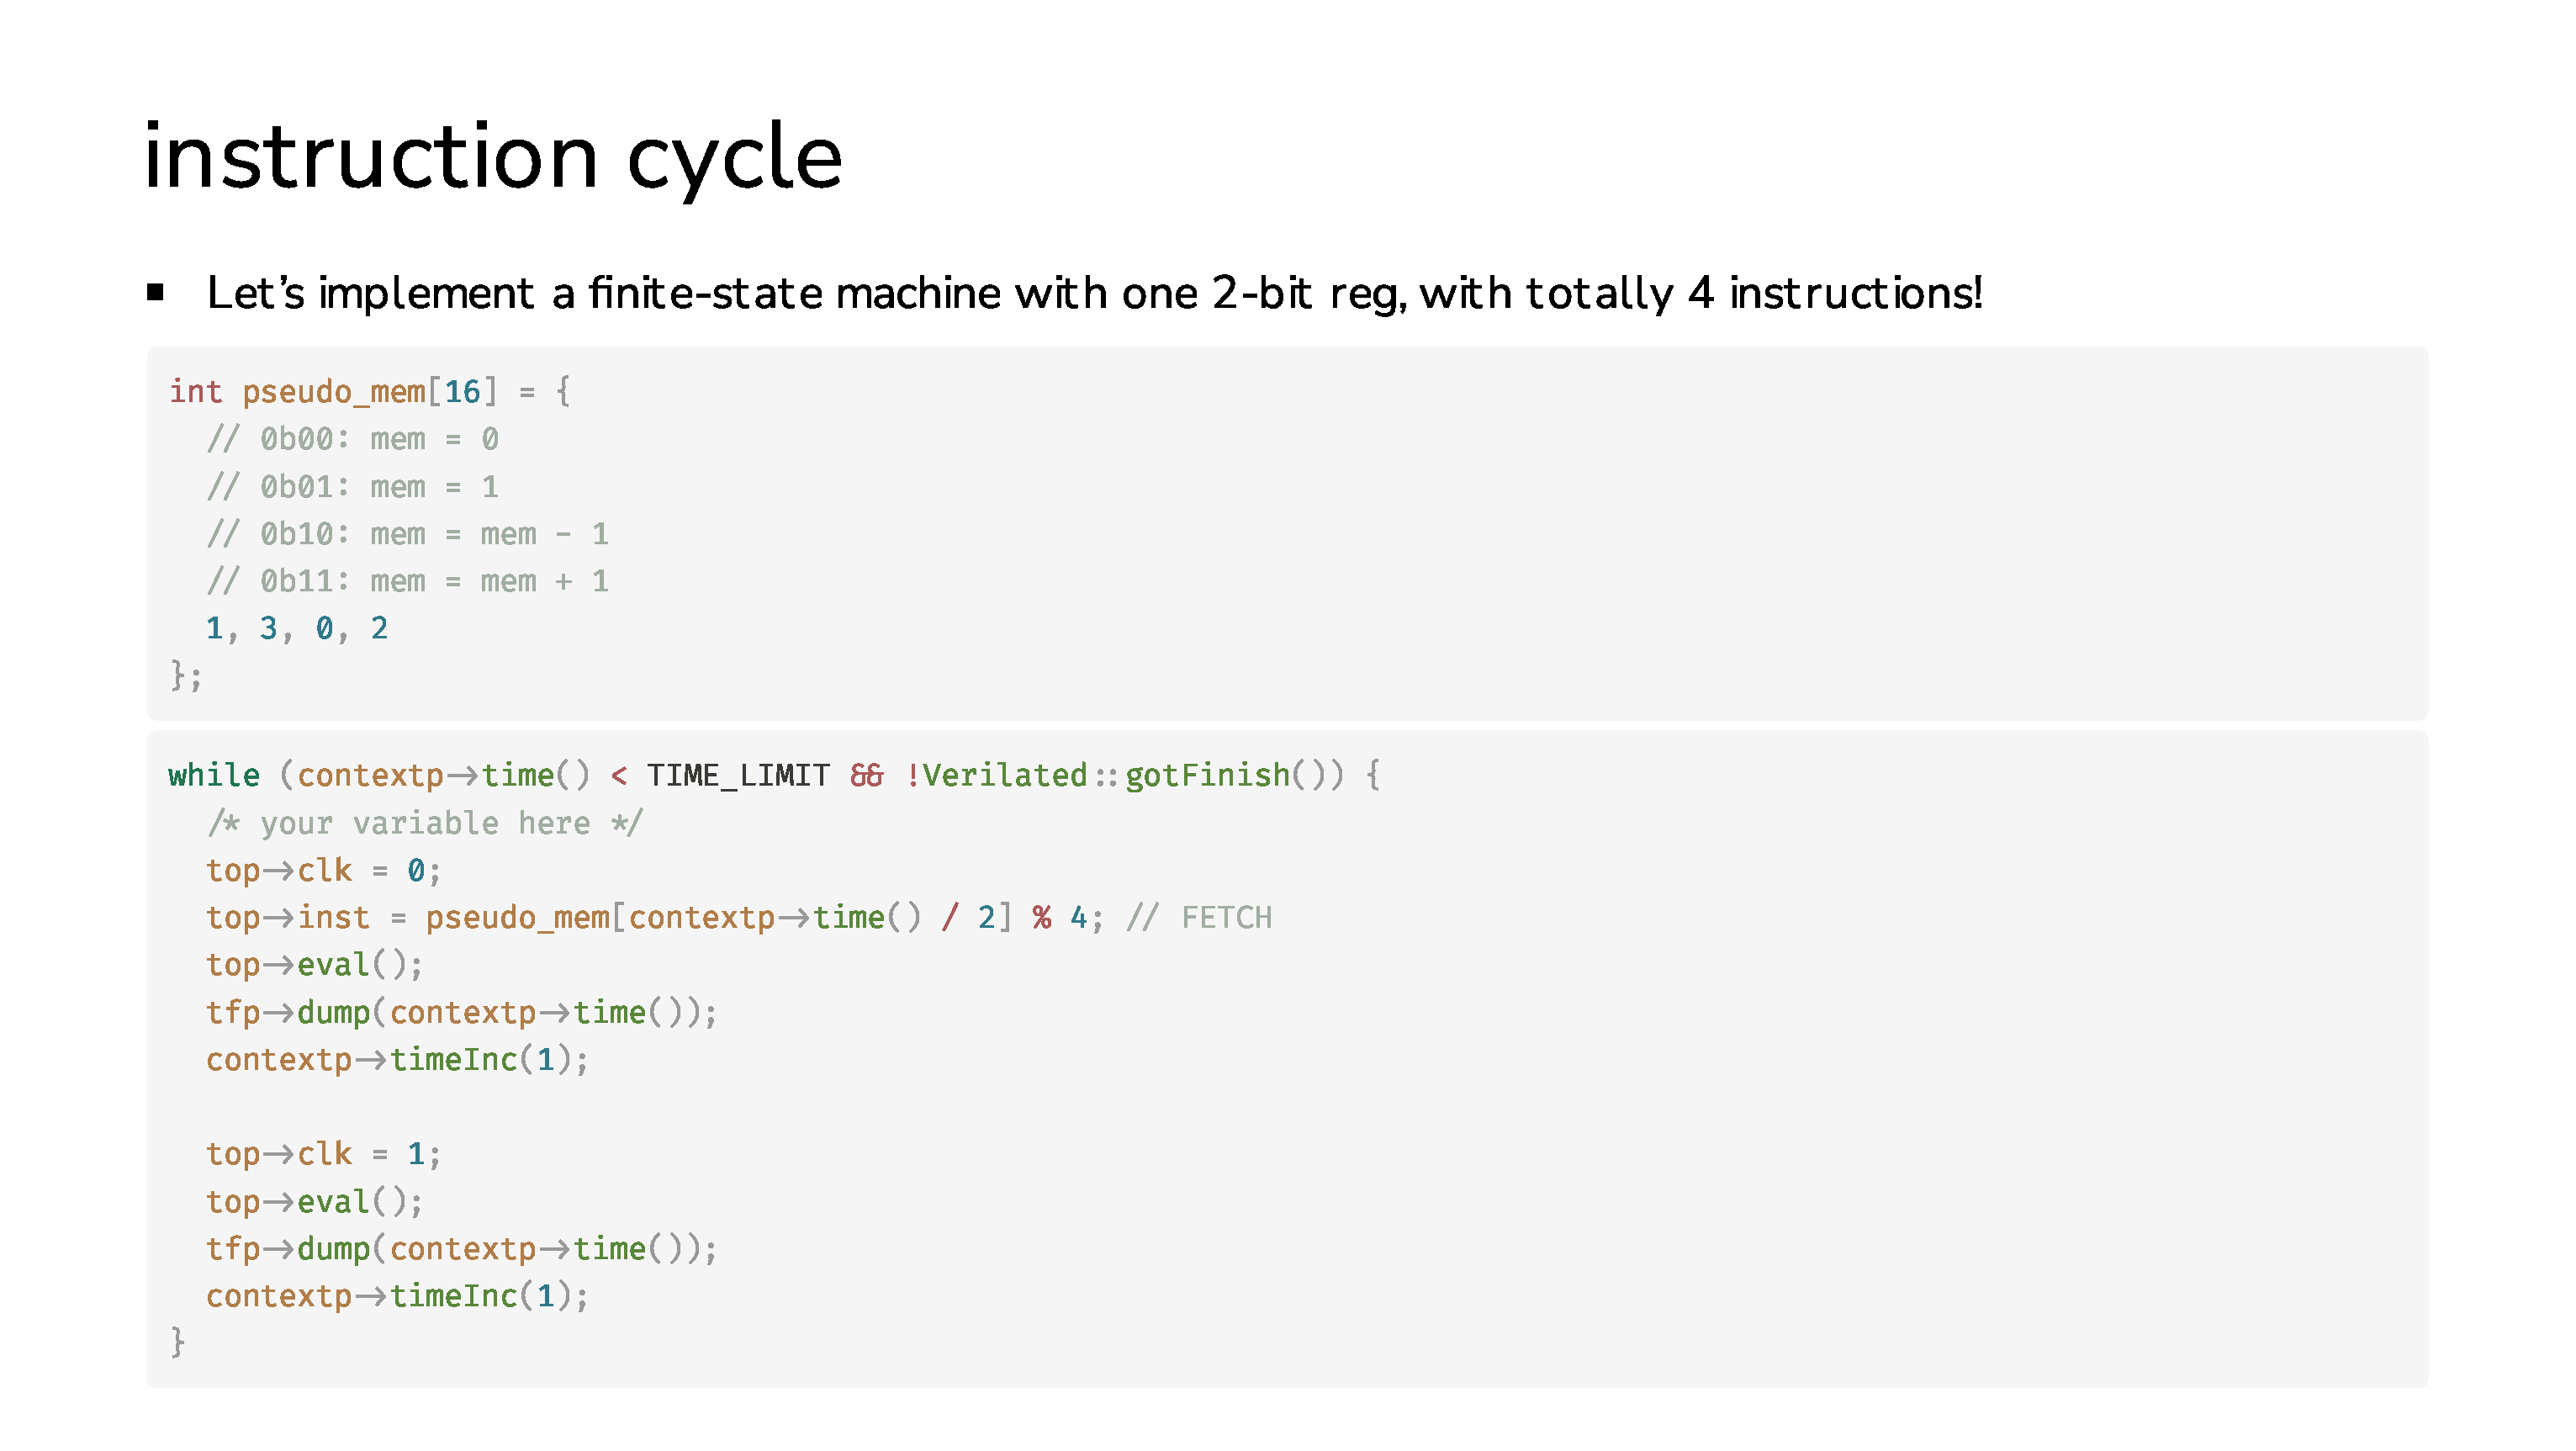Click the 'top->clk = 1;' line
The width and height of the screenshot is (2576, 1451).
(x=324, y=1154)
